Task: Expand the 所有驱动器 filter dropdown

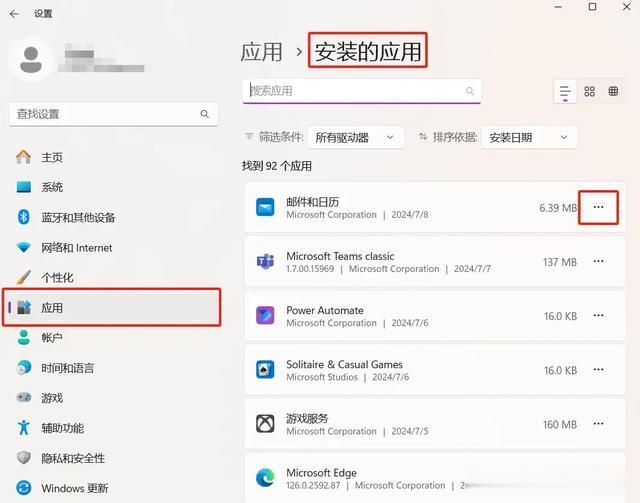Action: 356,138
